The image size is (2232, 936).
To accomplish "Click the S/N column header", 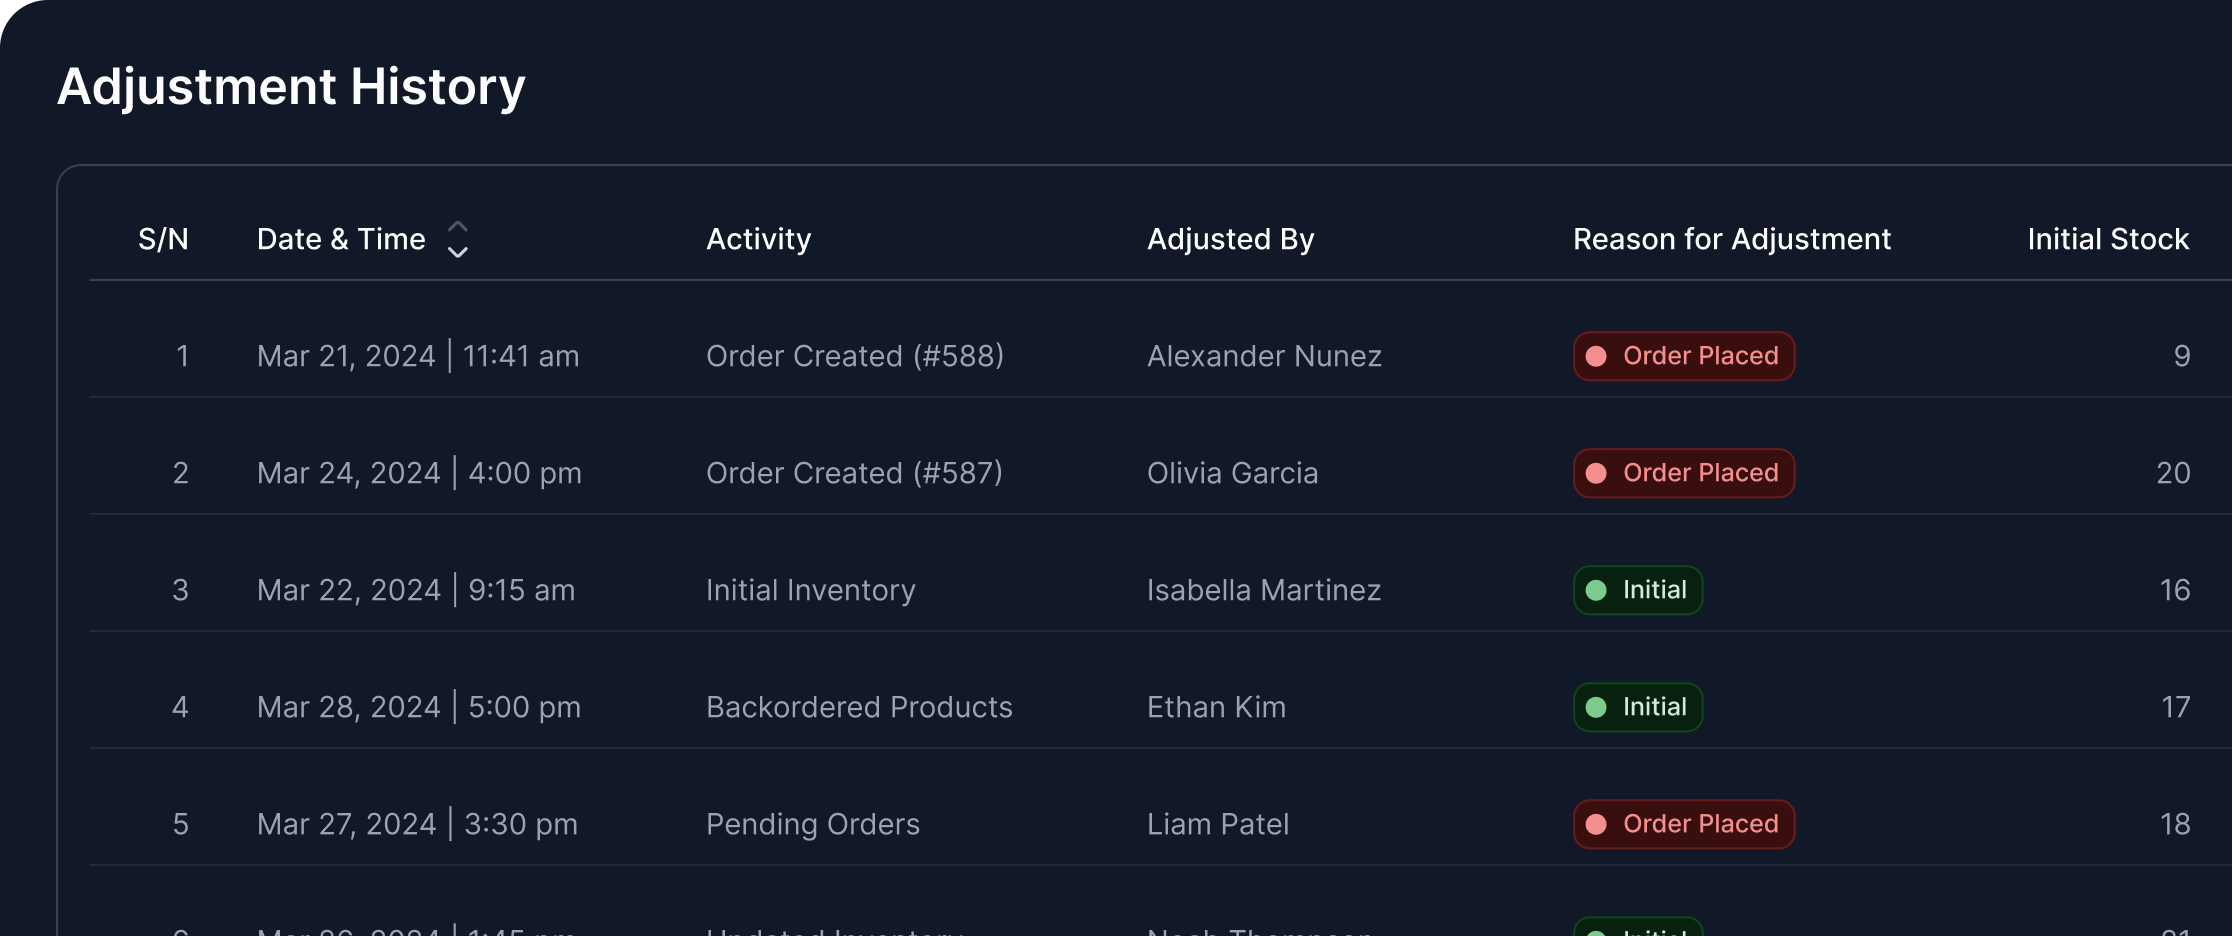I will pos(163,240).
